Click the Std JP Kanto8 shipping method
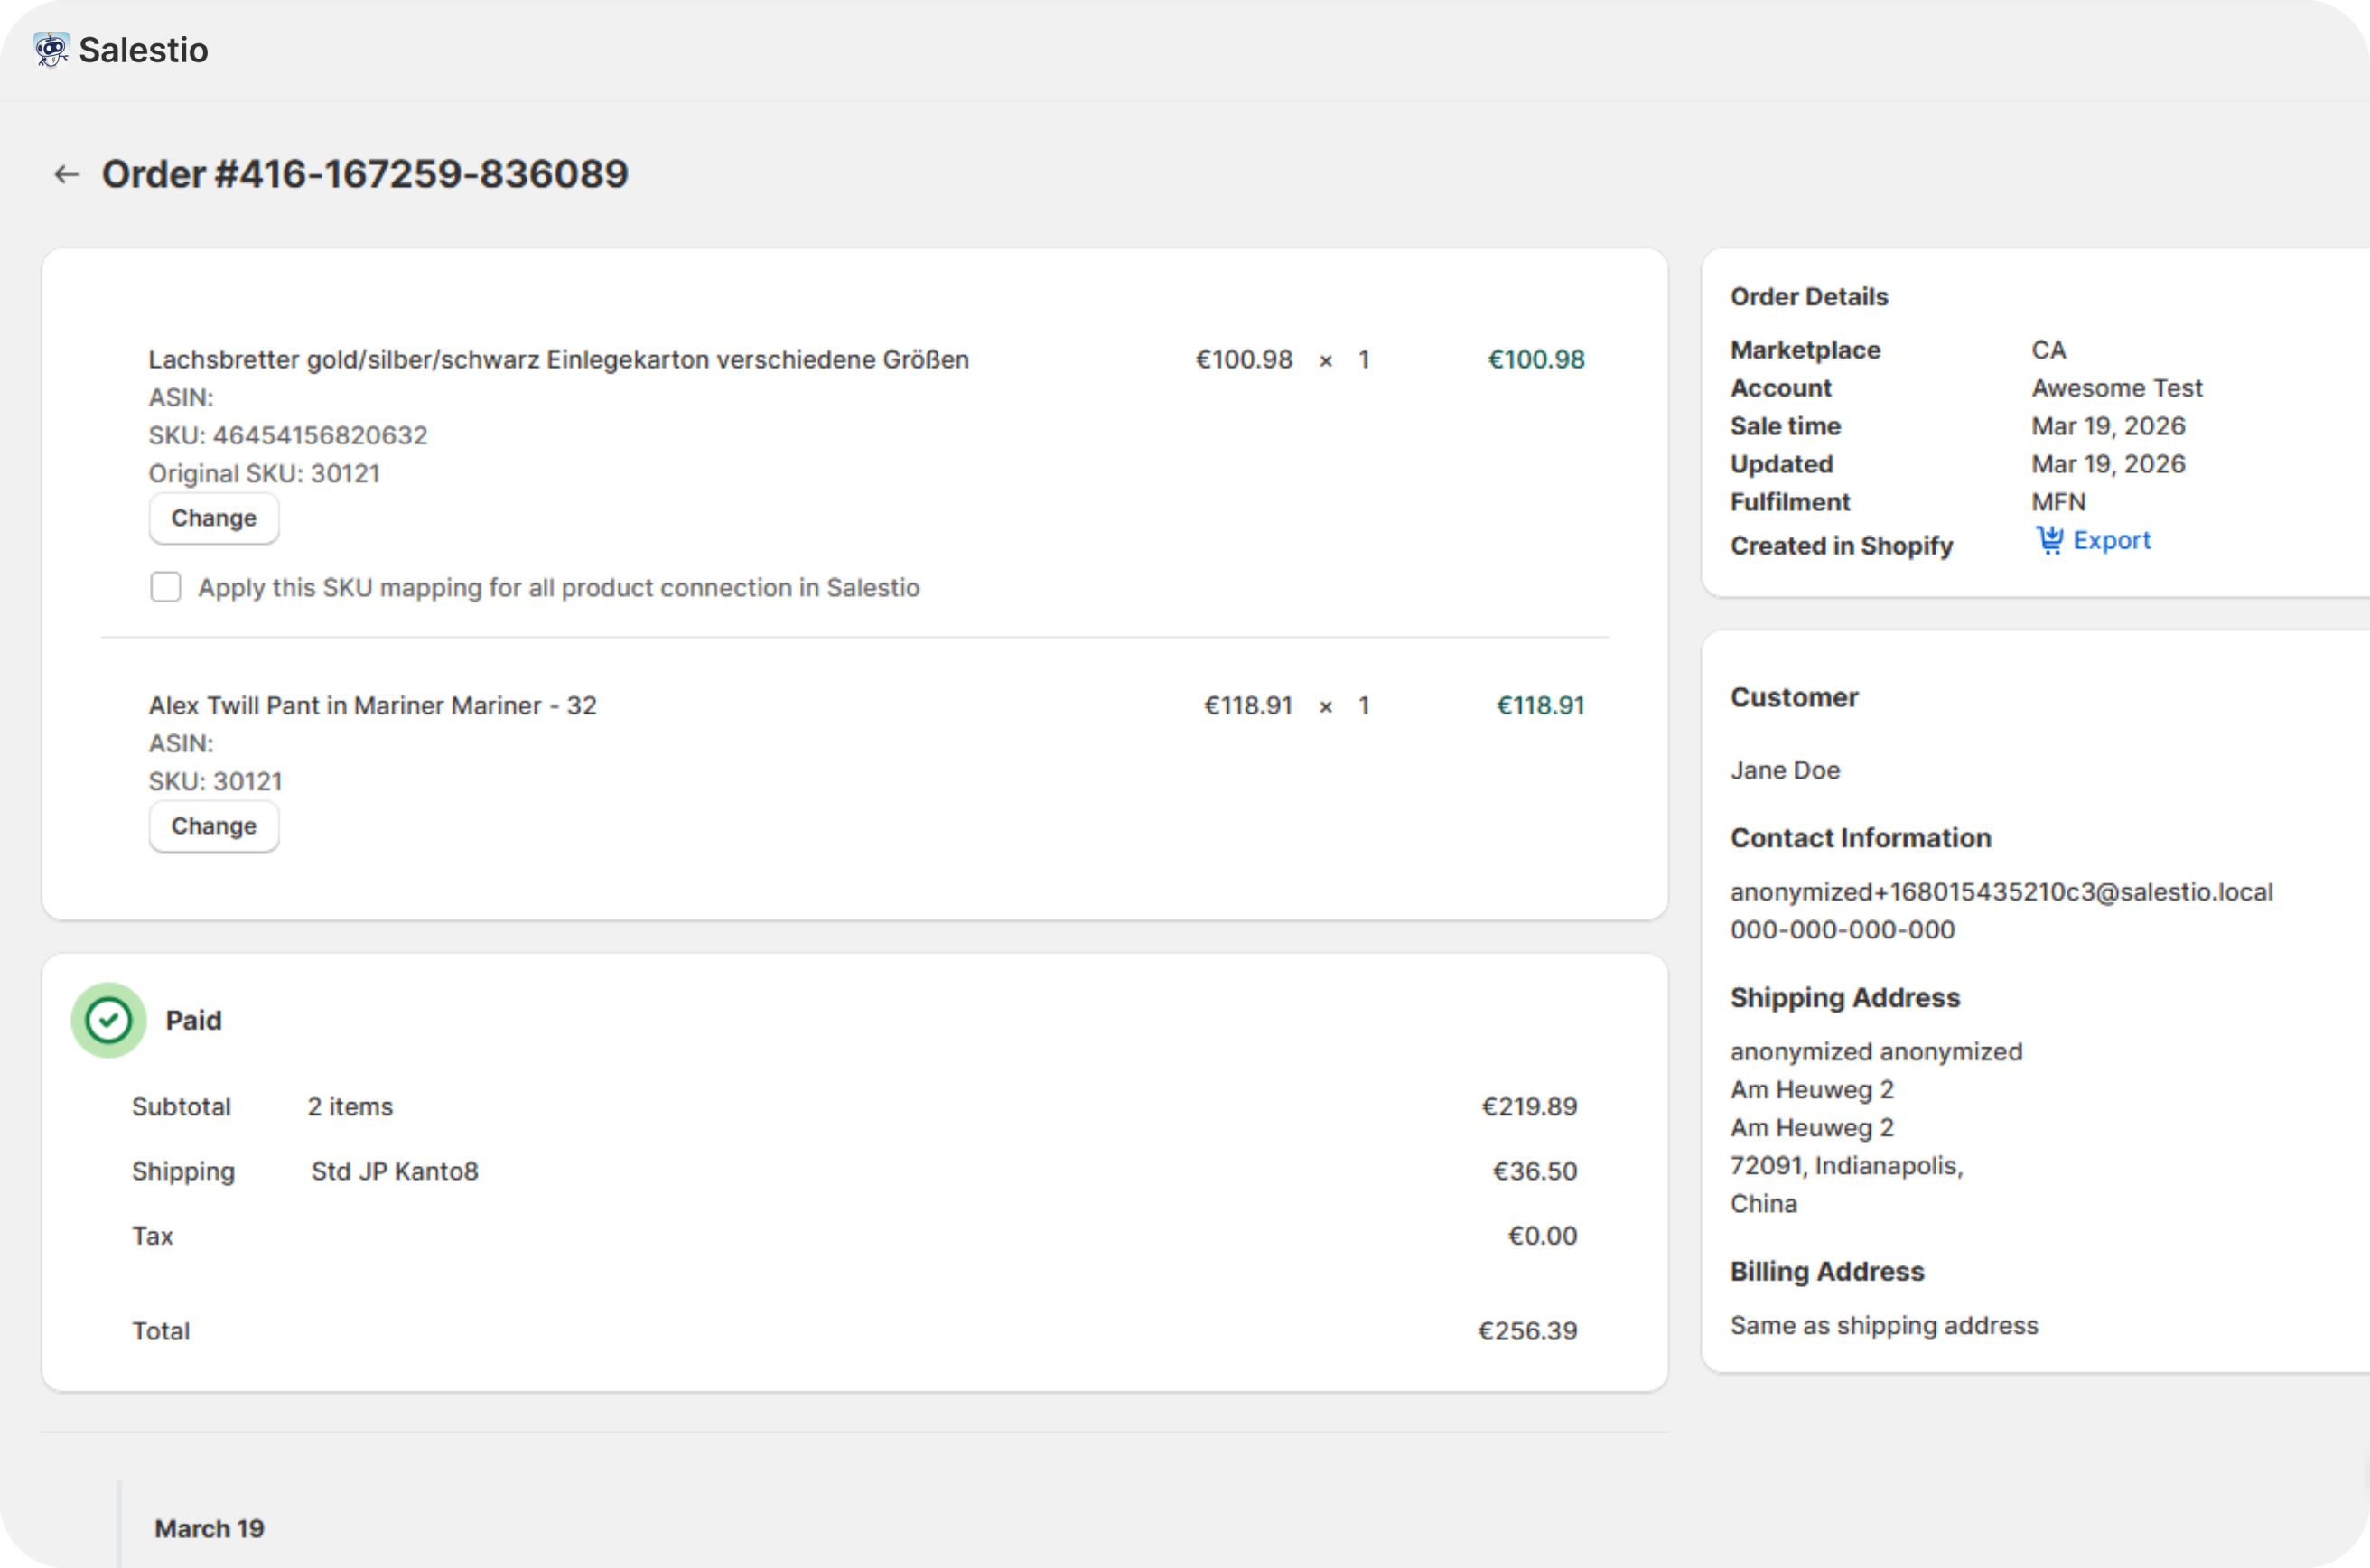Screen dimensions: 2370x1568 pos(394,1171)
